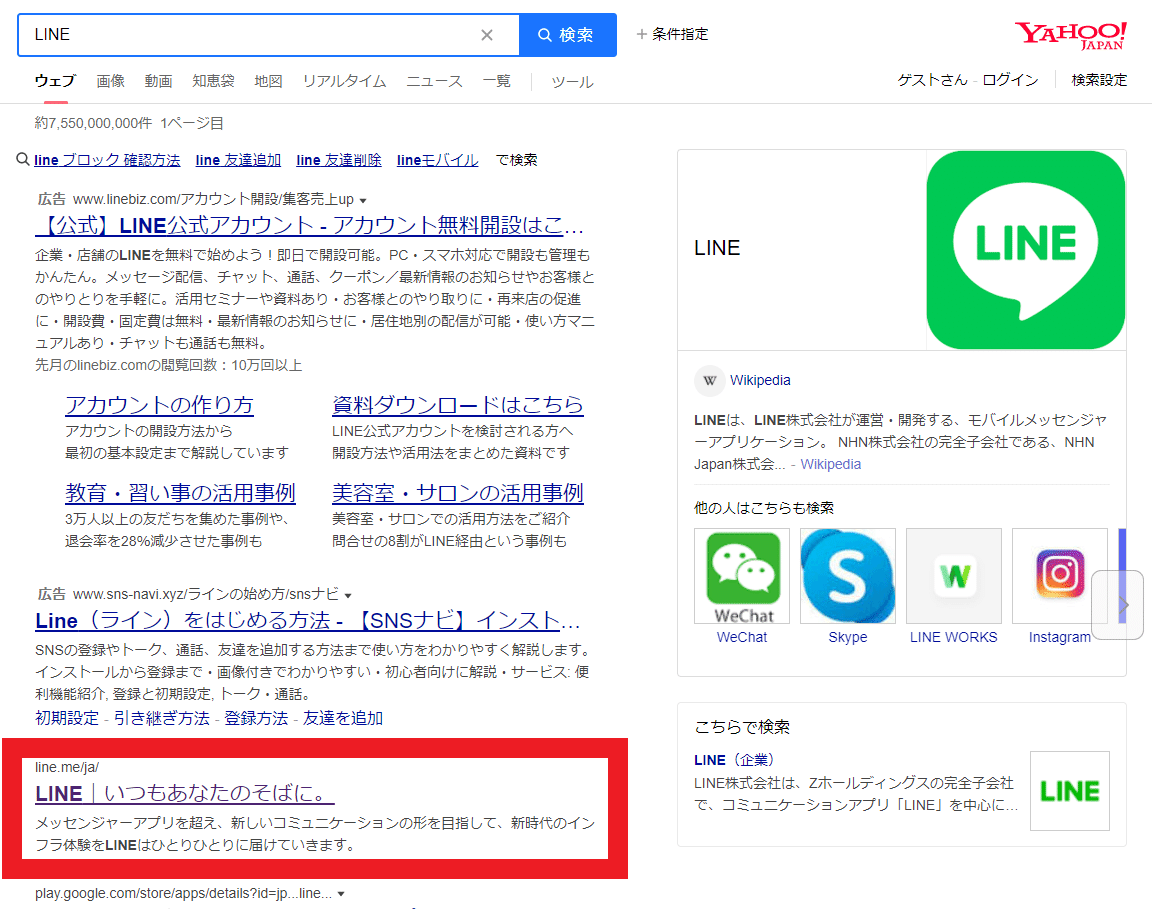1152x909 pixels.
Task: Open the ツール menu
Action: (572, 82)
